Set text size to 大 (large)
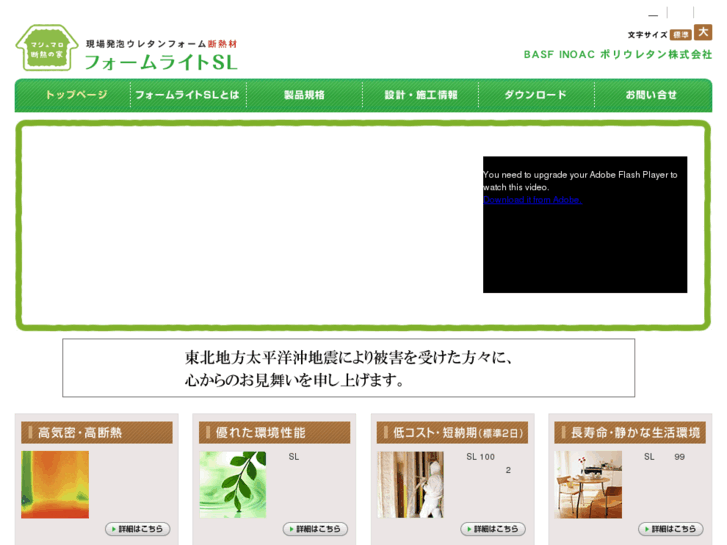This screenshot has height=545, width=727. 703,32
